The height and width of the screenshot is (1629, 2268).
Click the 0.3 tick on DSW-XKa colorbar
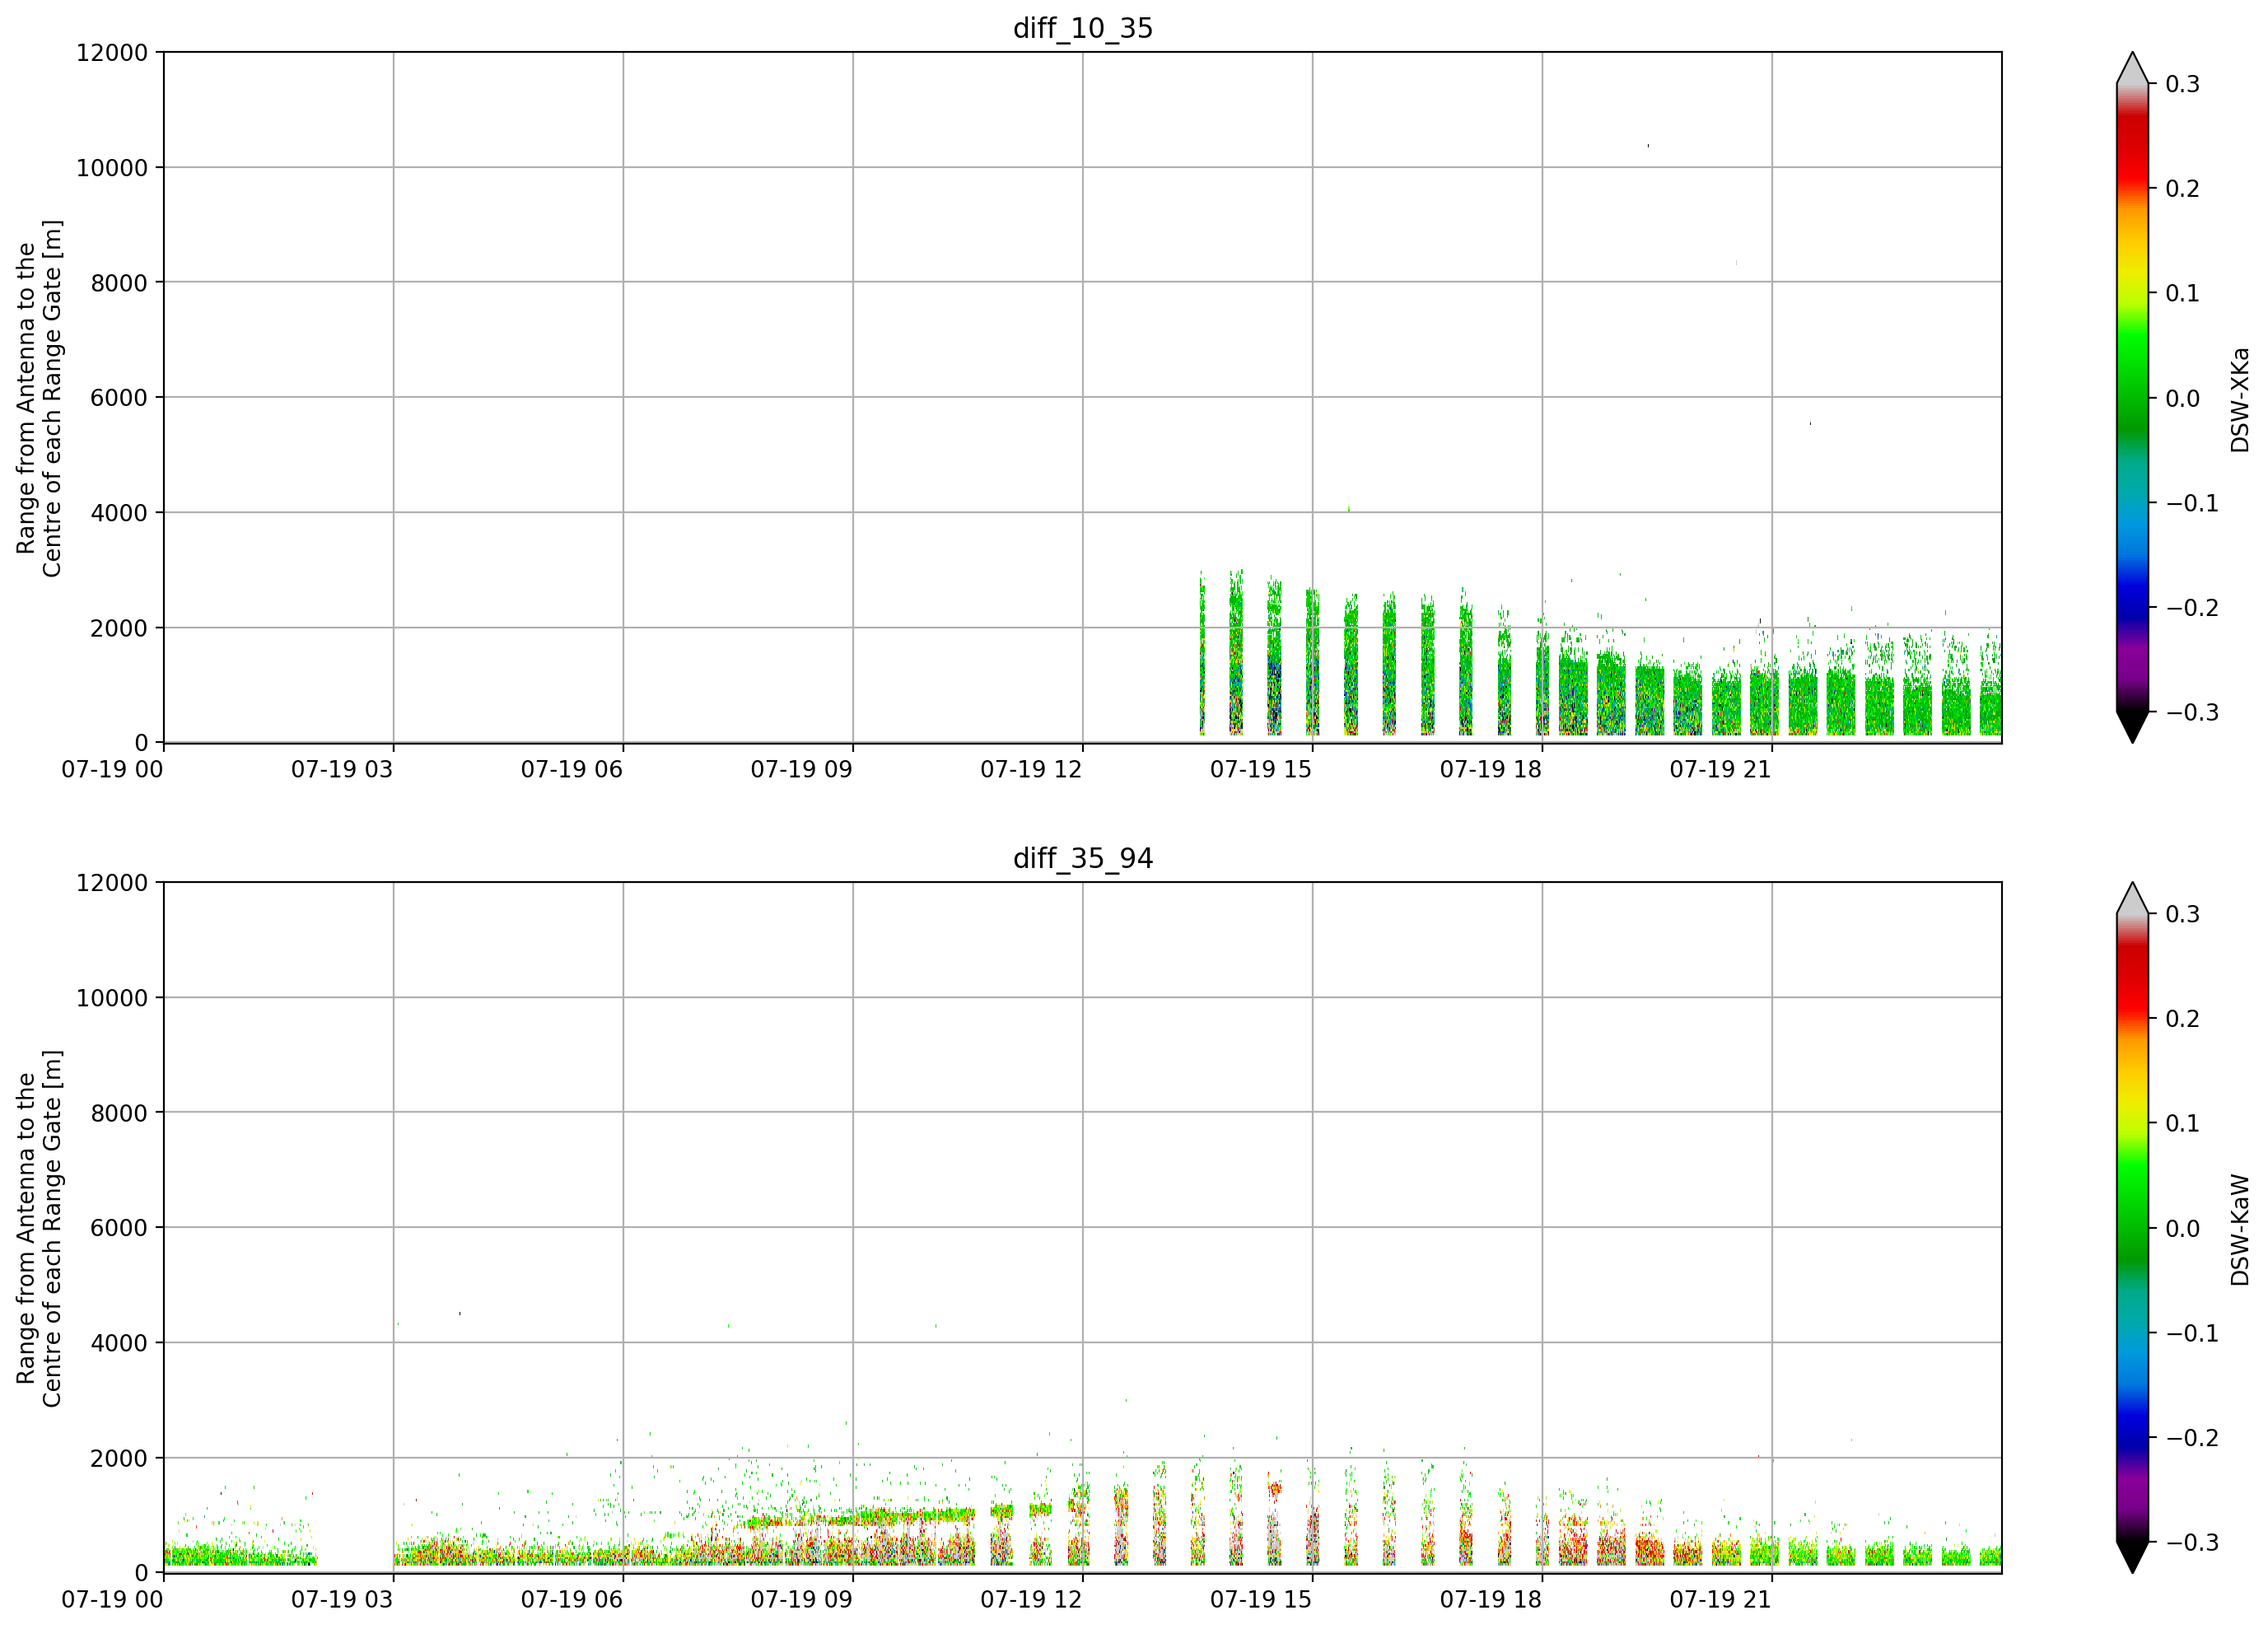(2183, 84)
